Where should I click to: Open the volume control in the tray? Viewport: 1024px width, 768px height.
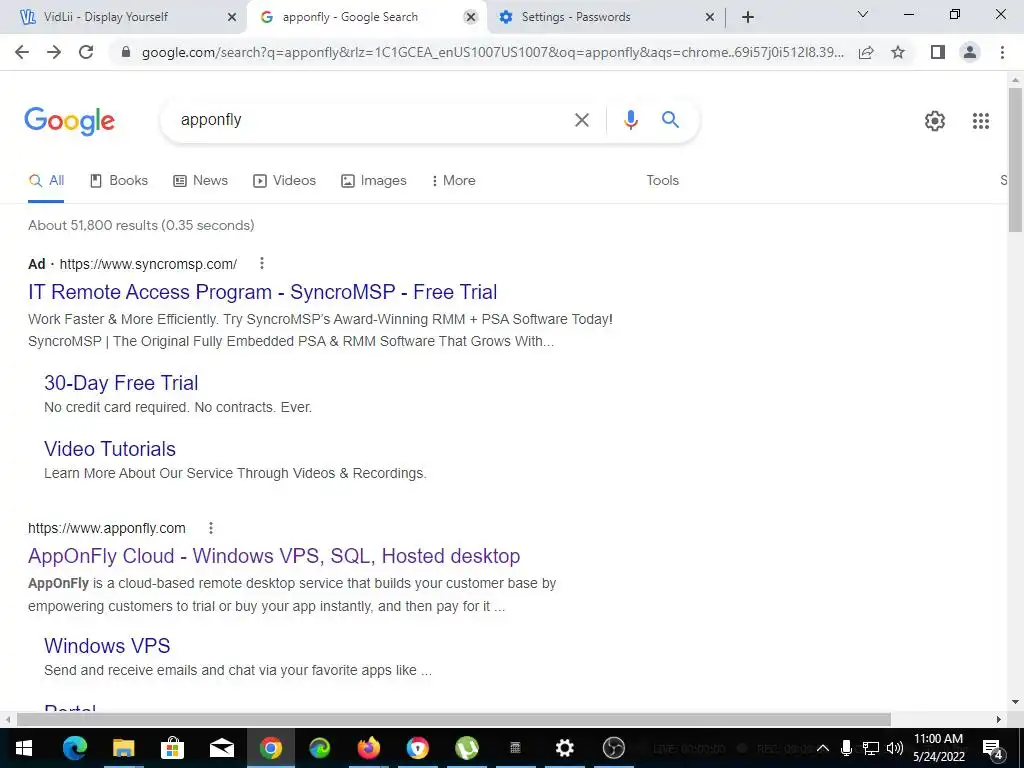pos(895,748)
